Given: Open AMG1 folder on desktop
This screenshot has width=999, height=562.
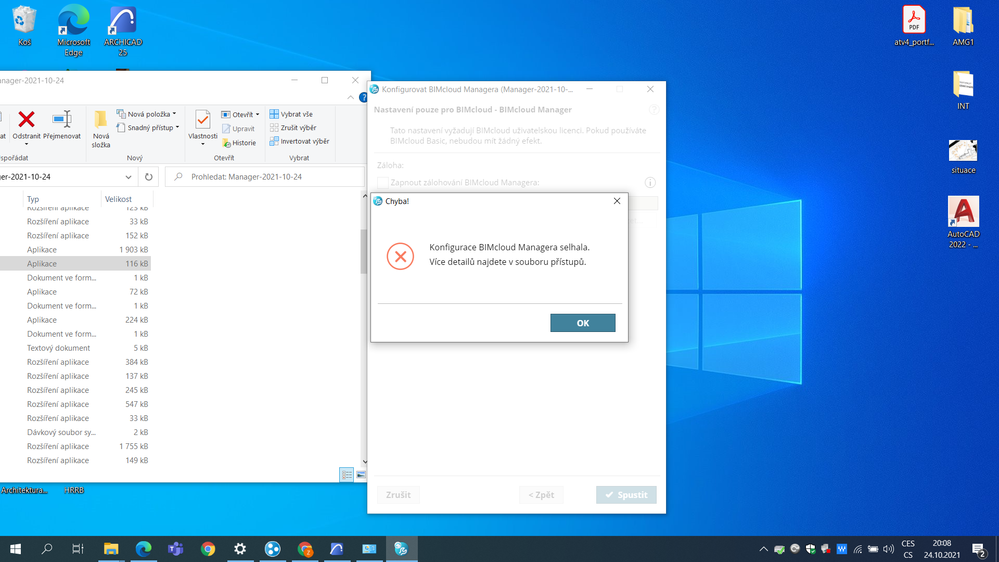Looking at the screenshot, I should [x=963, y=25].
